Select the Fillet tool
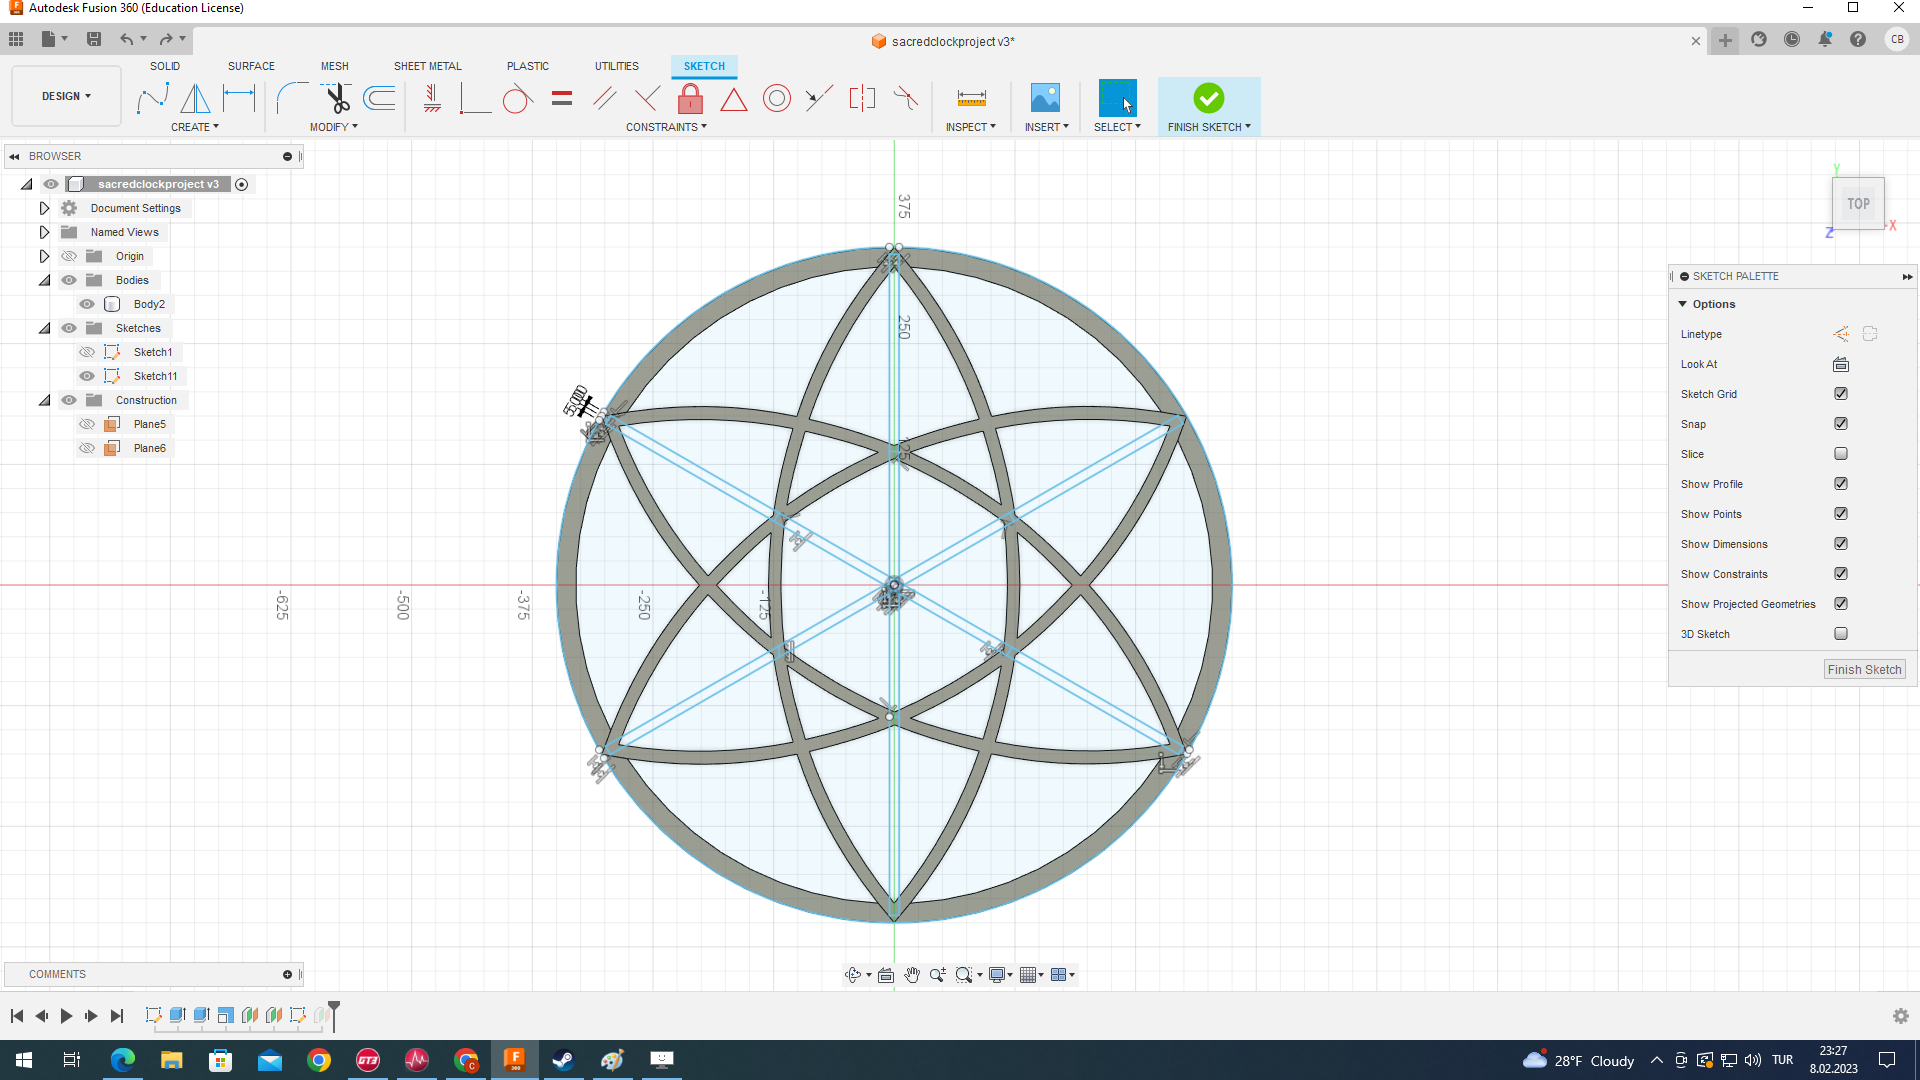This screenshot has width=1920, height=1080. (x=292, y=98)
